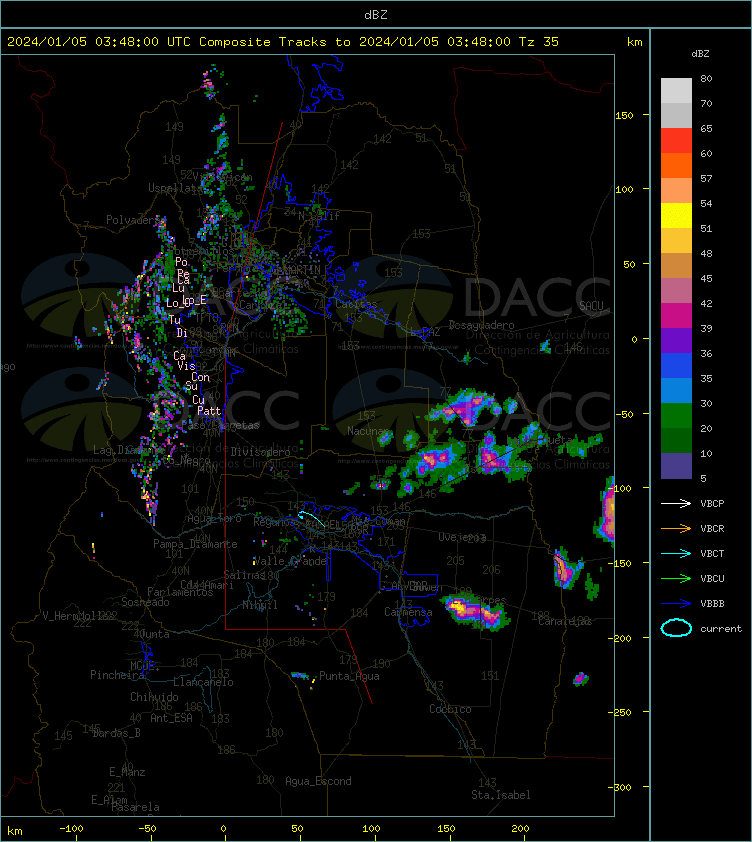Select the light blue swatch below 35
The height and width of the screenshot is (842, 752).
click(x=676, y=390)
